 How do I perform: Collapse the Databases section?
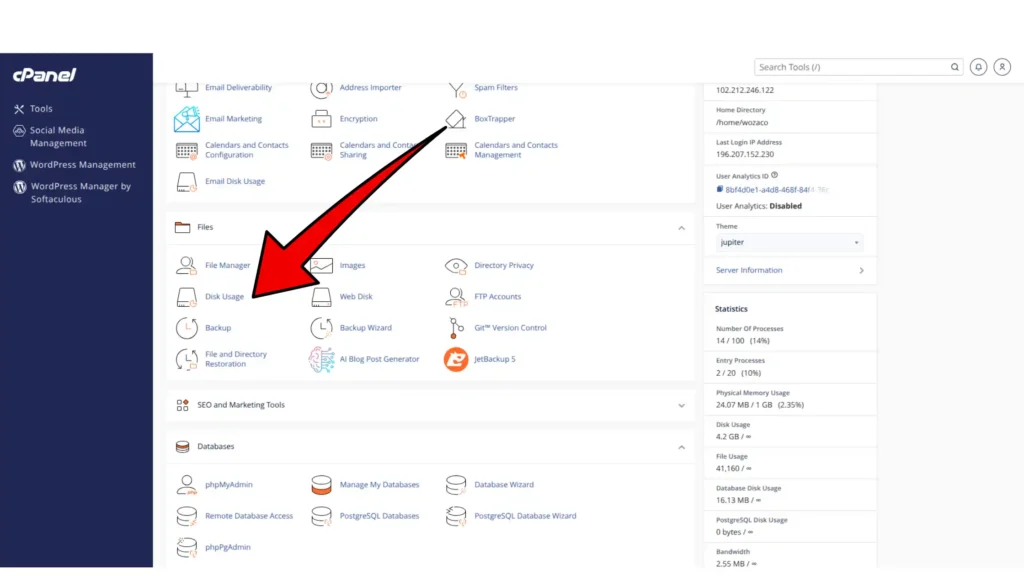(x=681, y=447)
